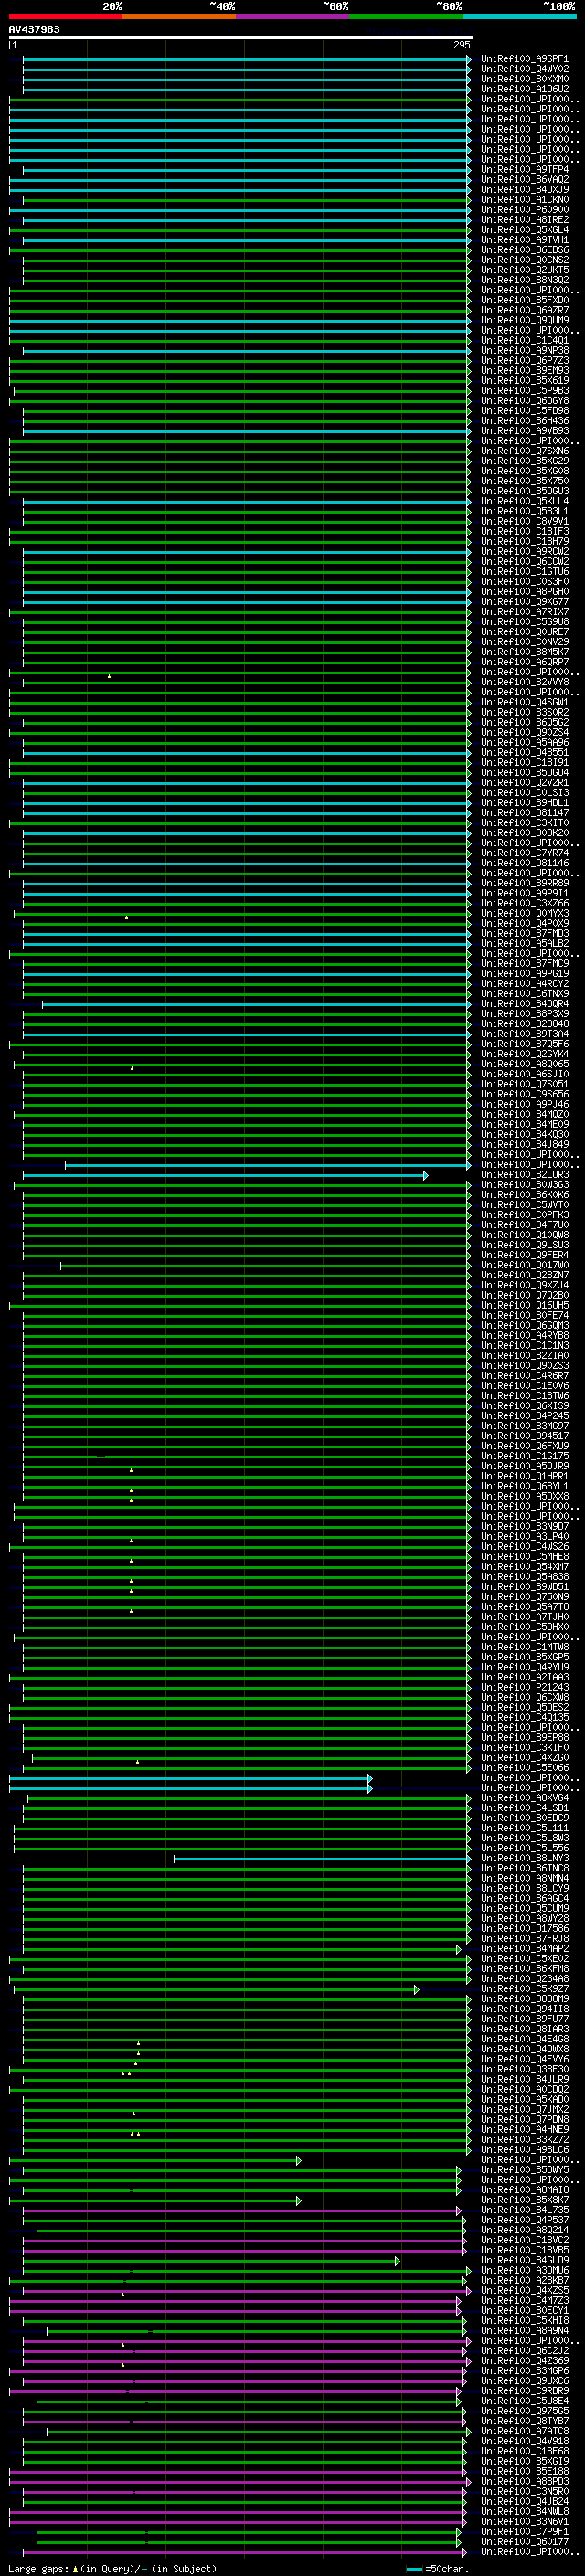Click the green ~80% identity legend segment

pos(406,16)
